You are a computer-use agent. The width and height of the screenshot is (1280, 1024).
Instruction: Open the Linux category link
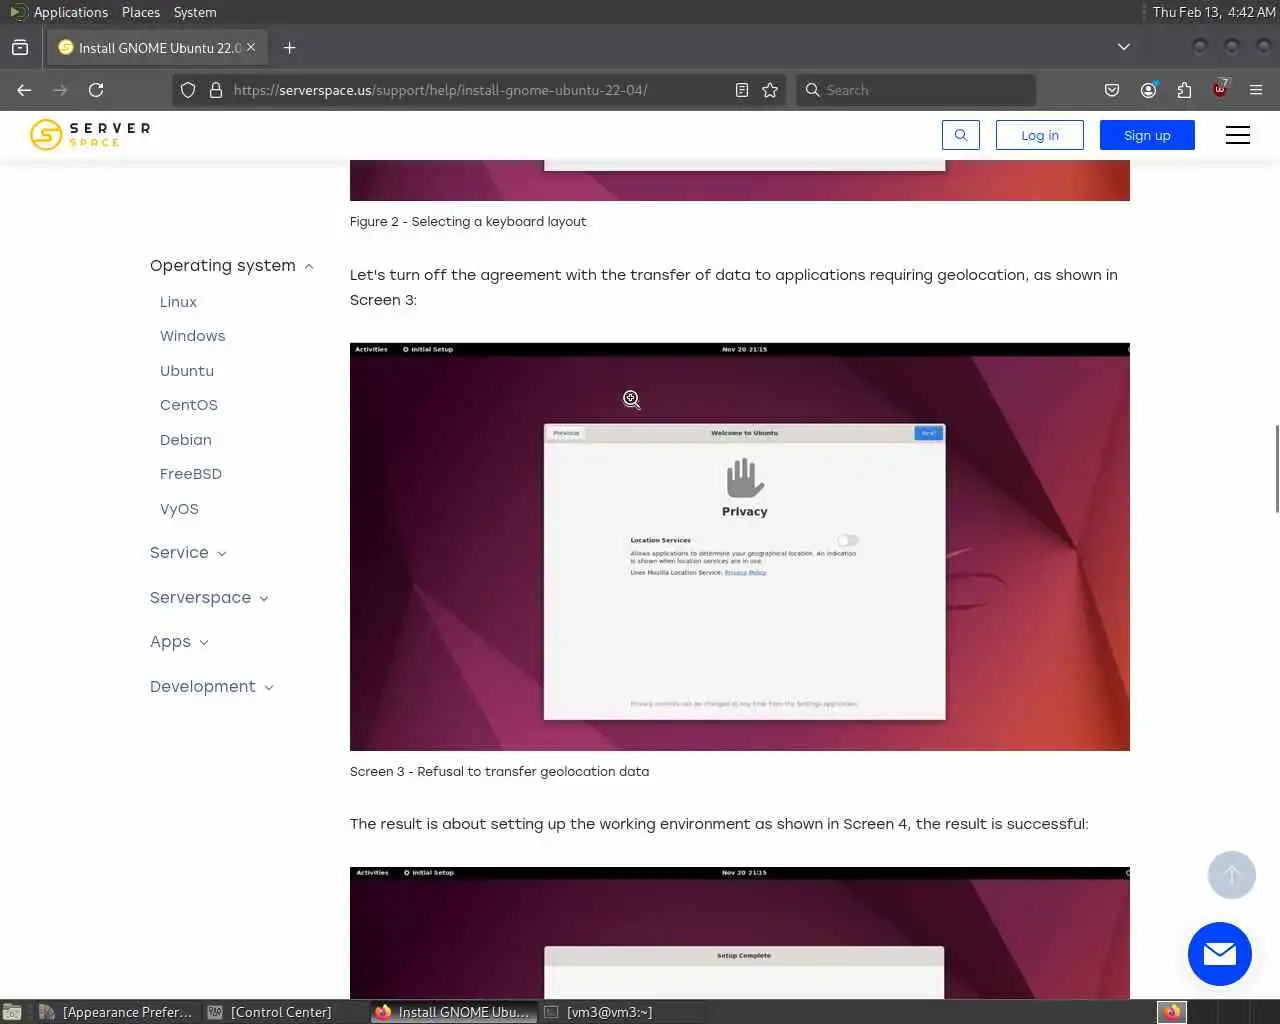[x=178, y=302]
